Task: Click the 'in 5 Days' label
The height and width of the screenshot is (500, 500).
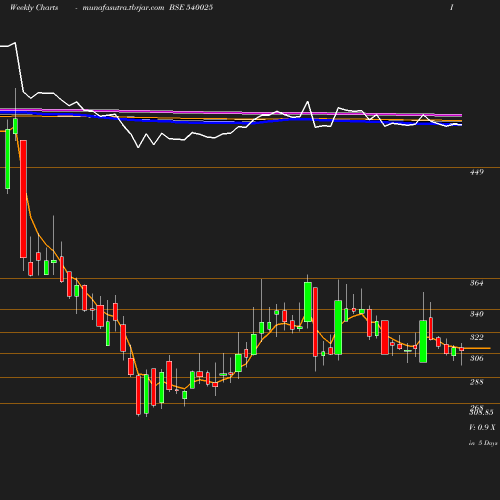Action: point(483,443)
